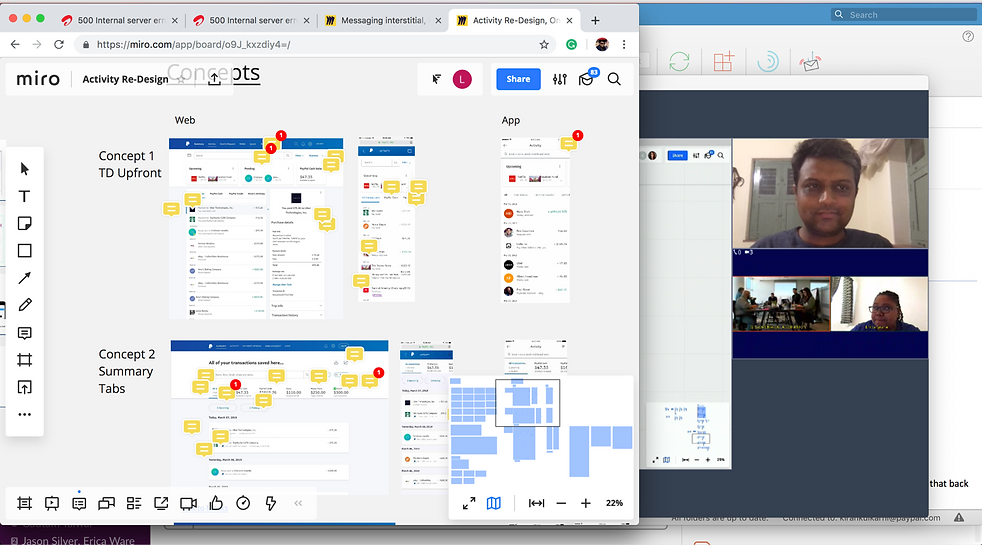Open board search magnifier

pos(614,79)
